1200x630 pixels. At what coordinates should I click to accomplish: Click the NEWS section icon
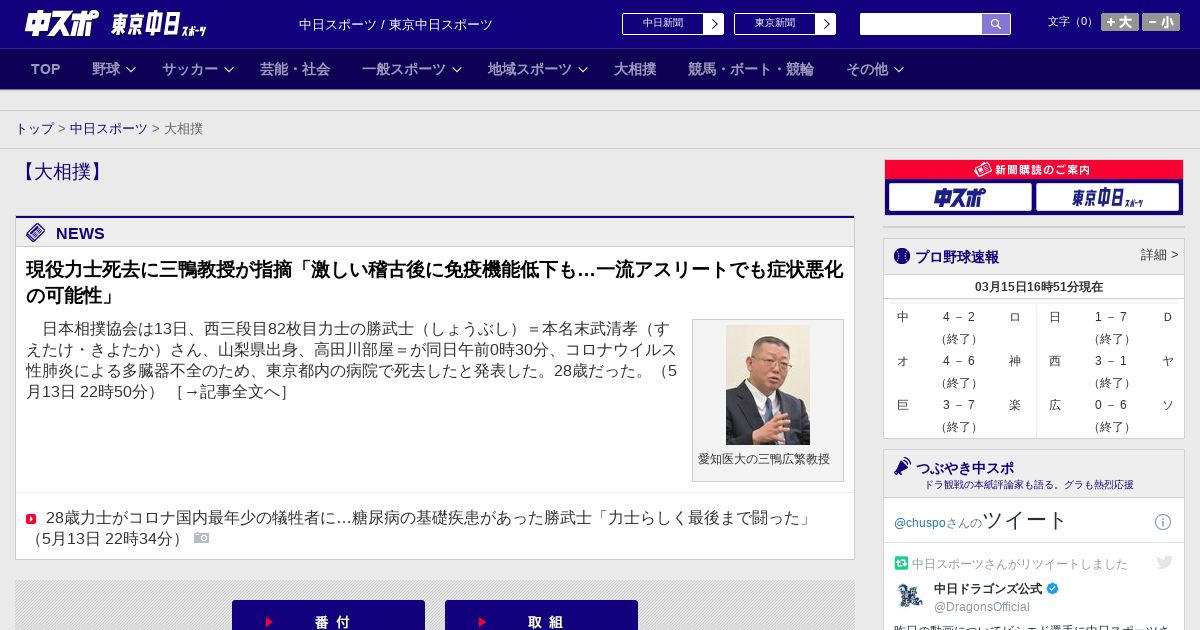36,233
